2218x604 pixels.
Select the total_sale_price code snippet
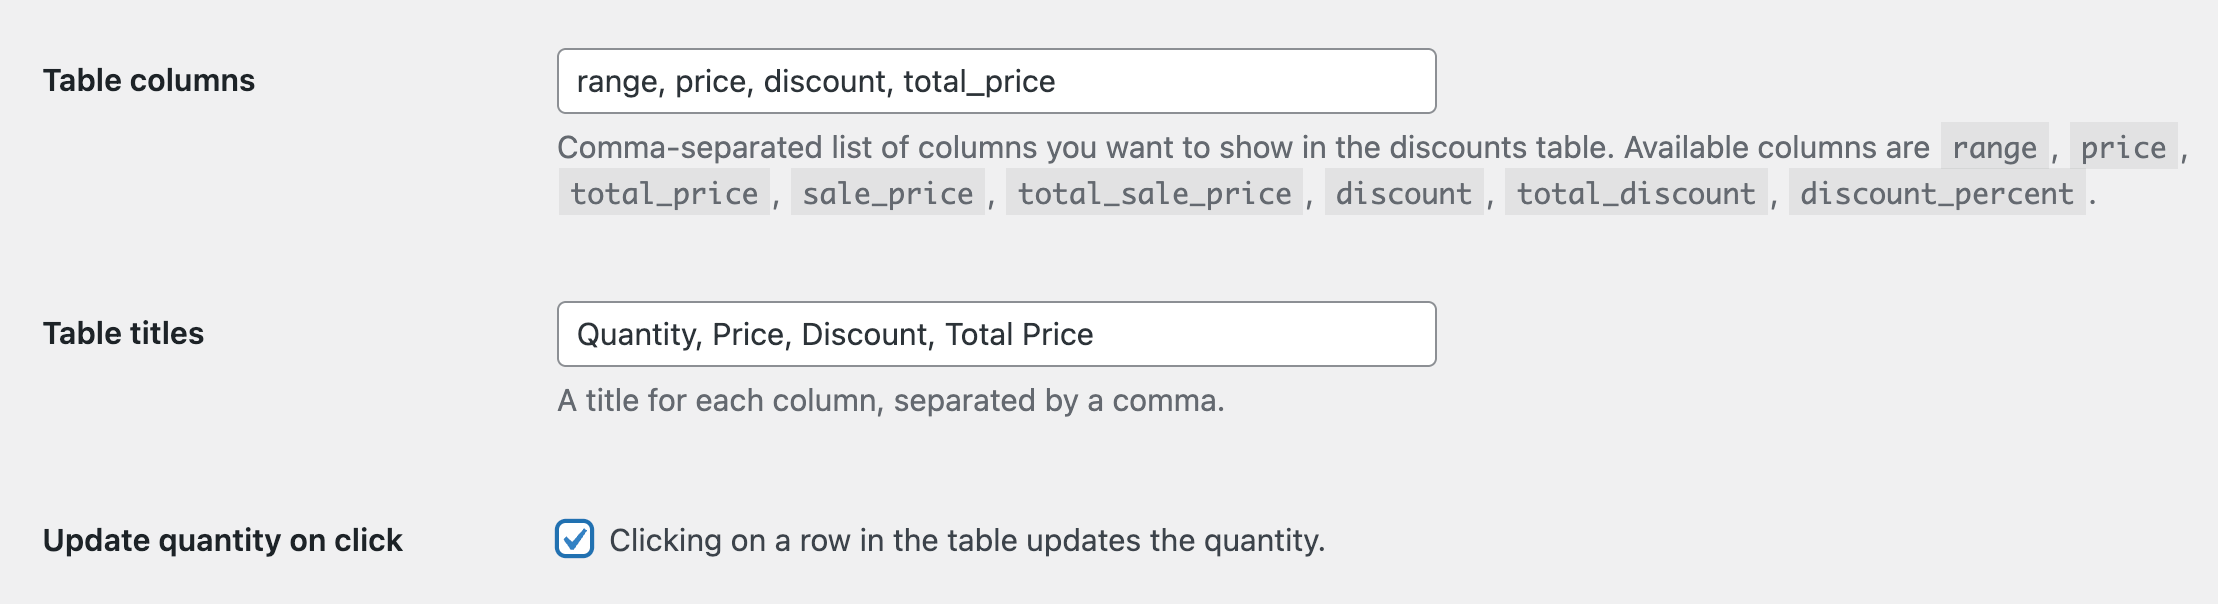[x=1153, y=194]
